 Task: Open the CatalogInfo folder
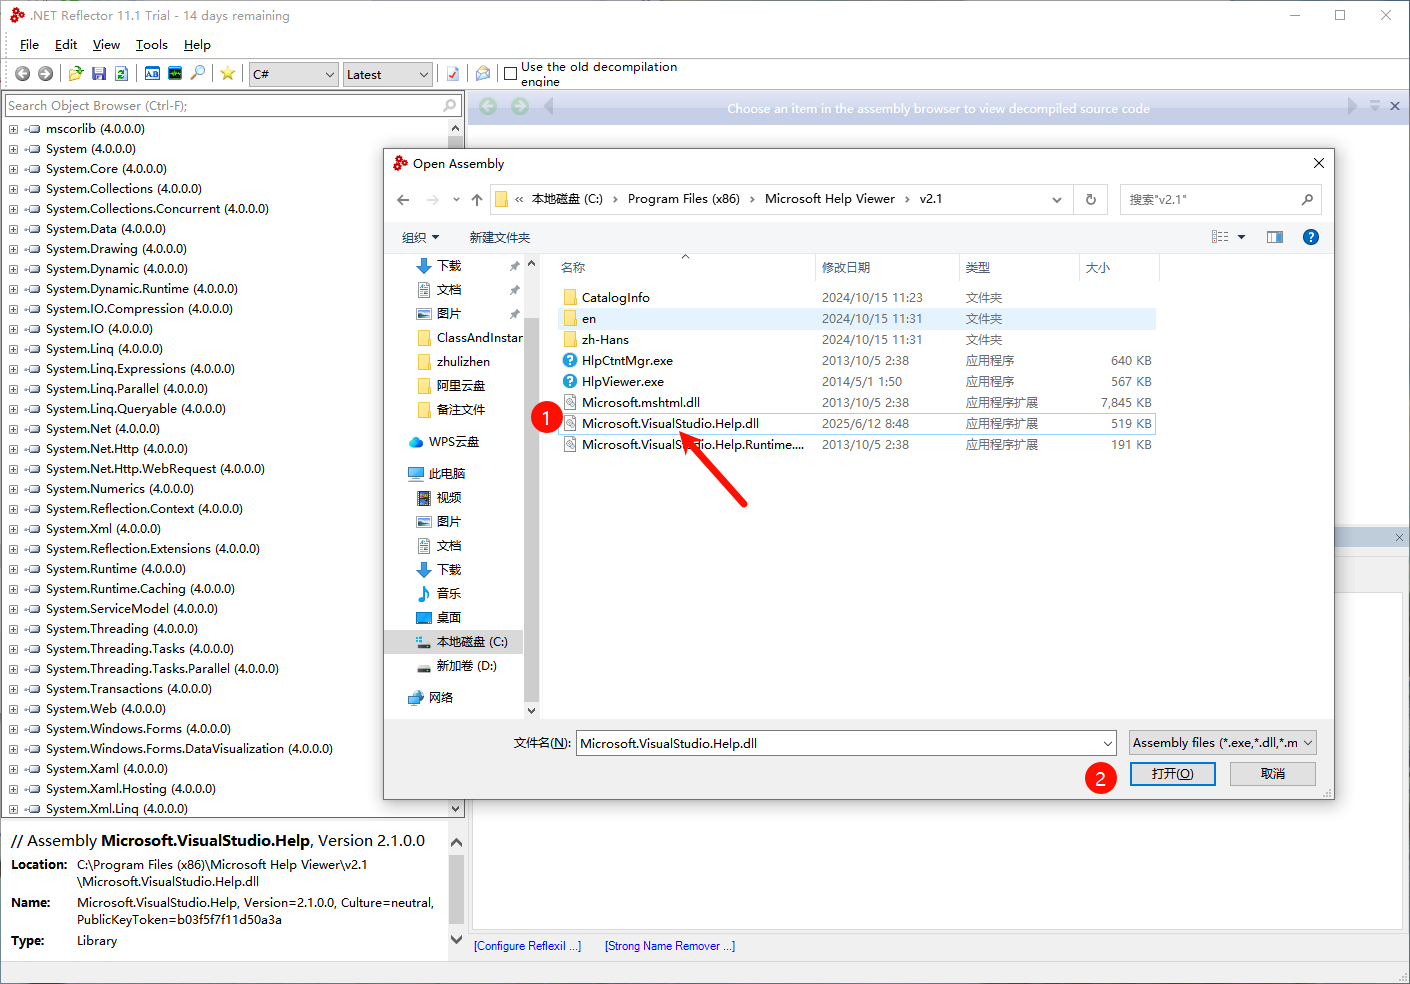point(616,298)
